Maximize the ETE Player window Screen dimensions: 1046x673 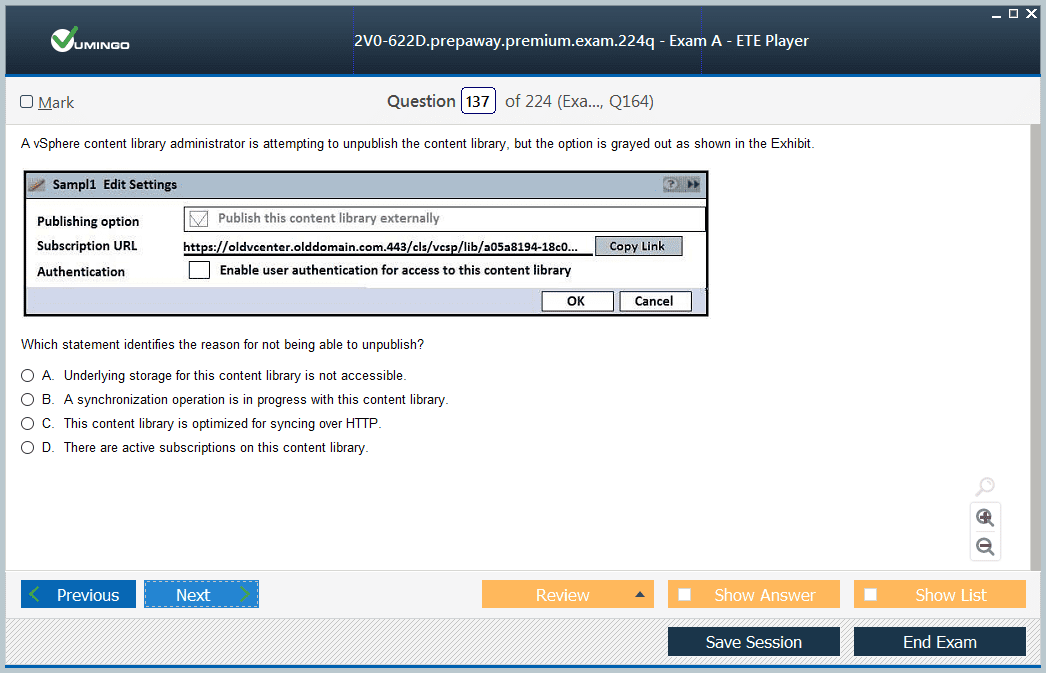(x=1013, y=13)
